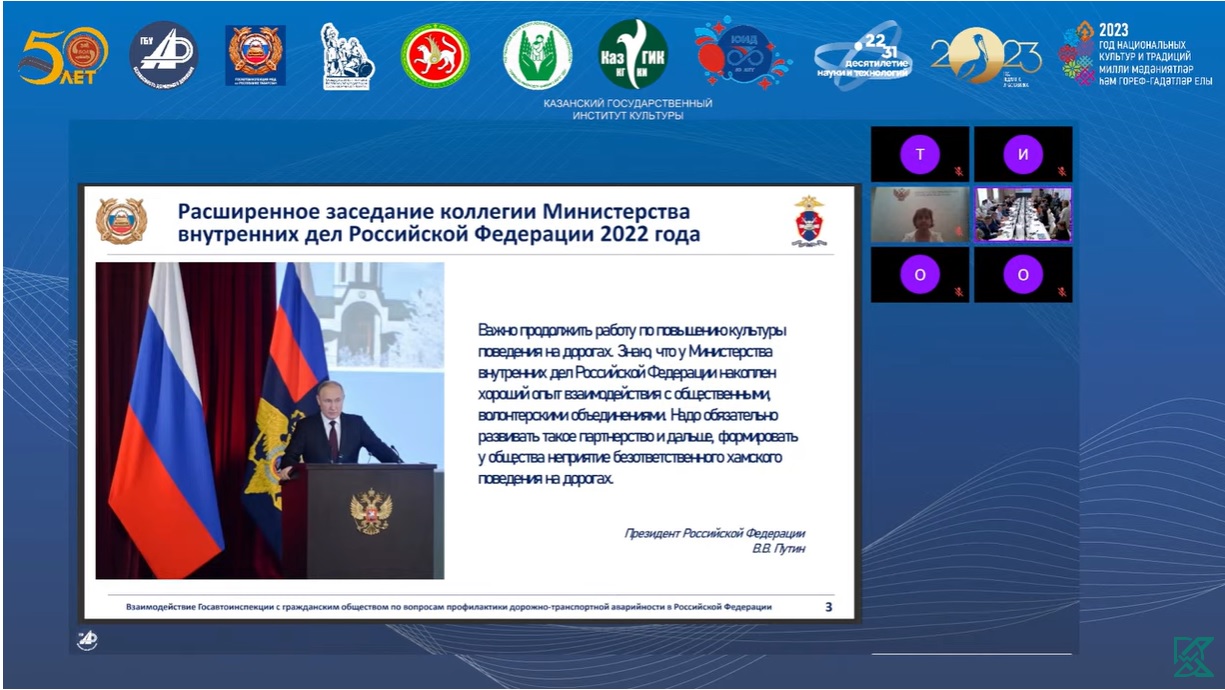Click the muted mic icon on the woman's video
This screenshot has height=690, width=1225.
pyautogui.click(x=957, y=233)
